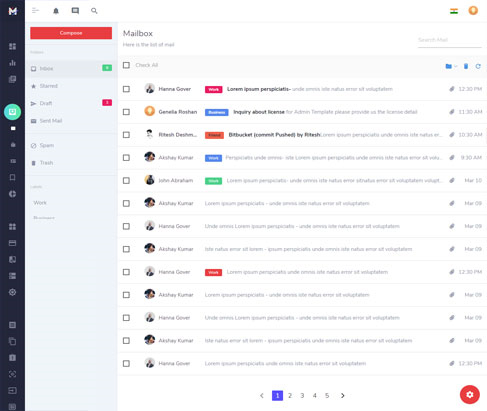Open the notifications bell icon
487x411 pixels.
pos(56,11)
